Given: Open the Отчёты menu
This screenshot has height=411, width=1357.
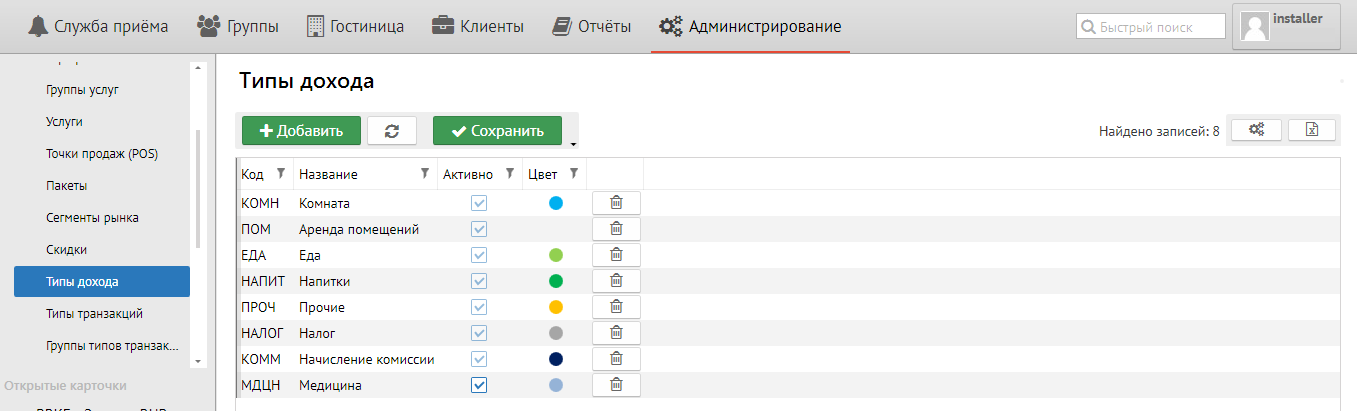Looking at the screenshot, I should pos(592,26).
